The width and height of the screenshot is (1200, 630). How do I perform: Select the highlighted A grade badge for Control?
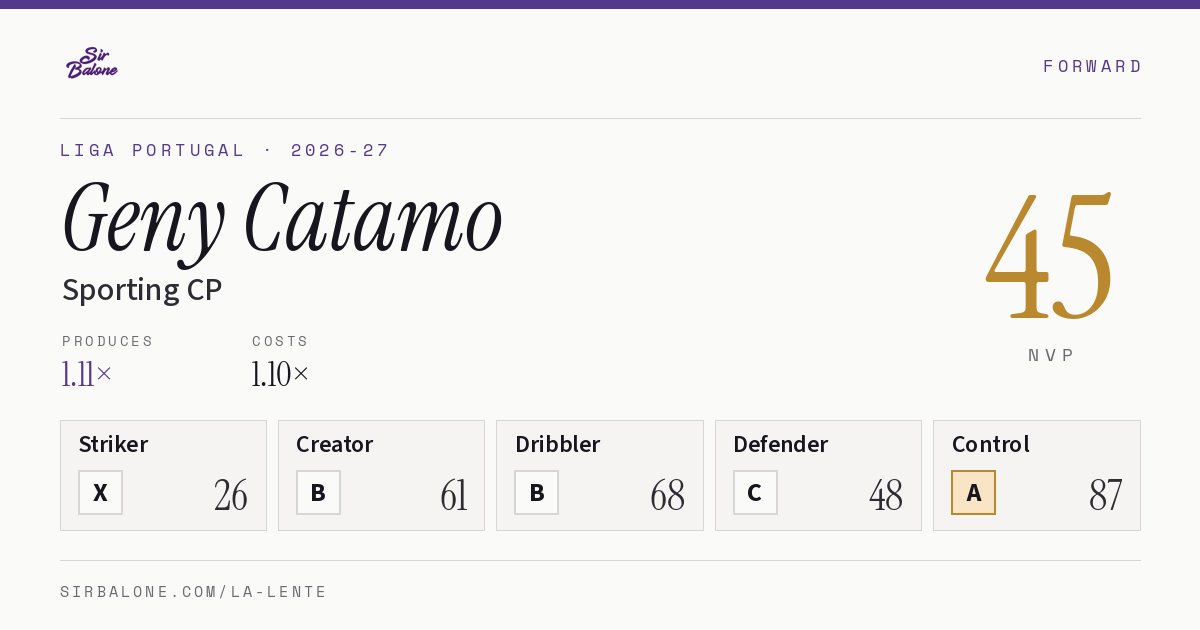click(x=973, y=492)
